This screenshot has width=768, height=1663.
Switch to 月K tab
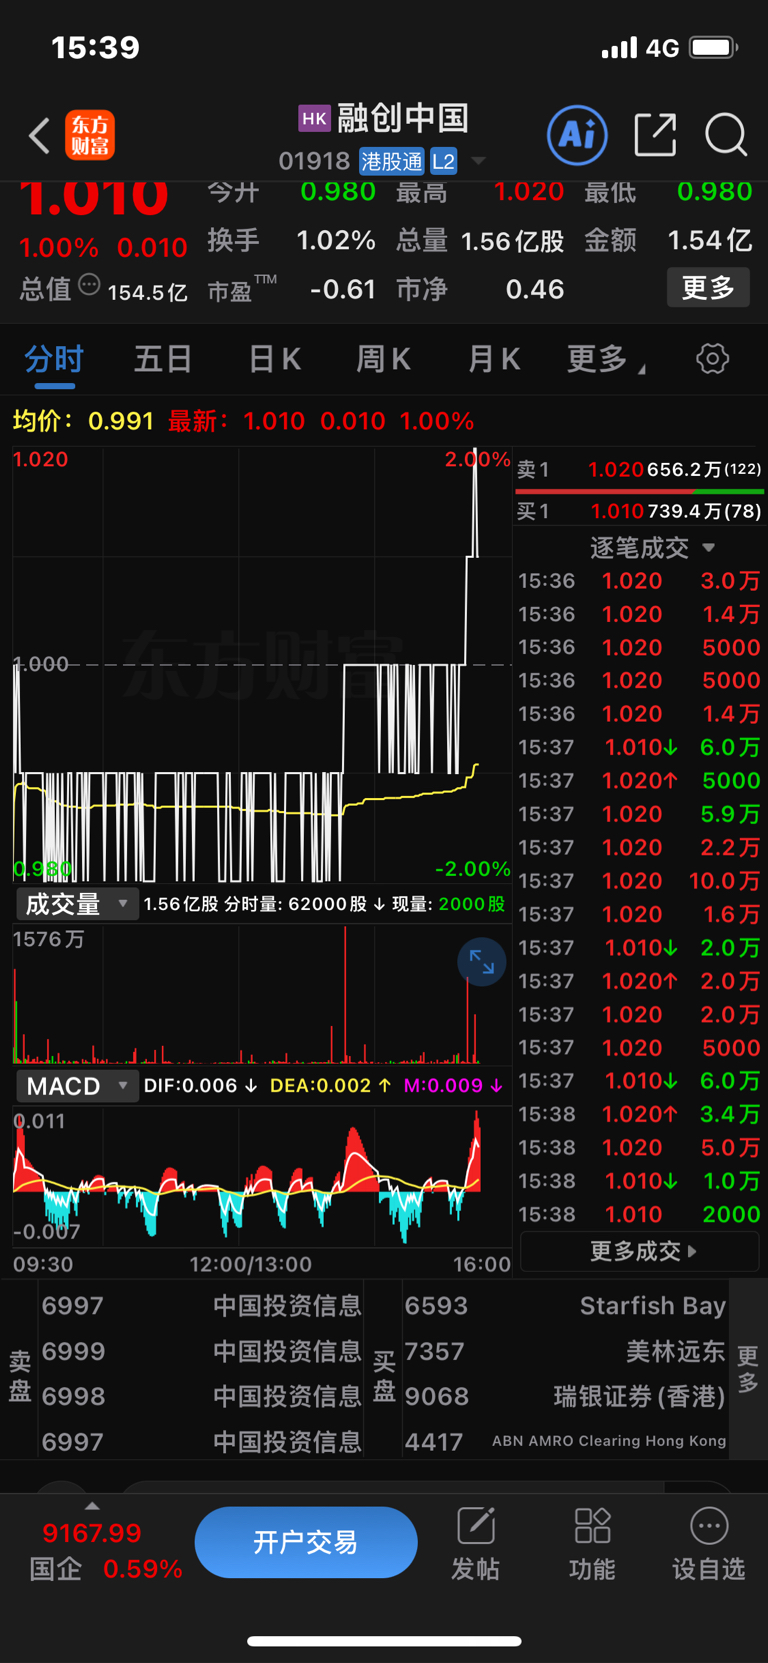pos(494,358)
